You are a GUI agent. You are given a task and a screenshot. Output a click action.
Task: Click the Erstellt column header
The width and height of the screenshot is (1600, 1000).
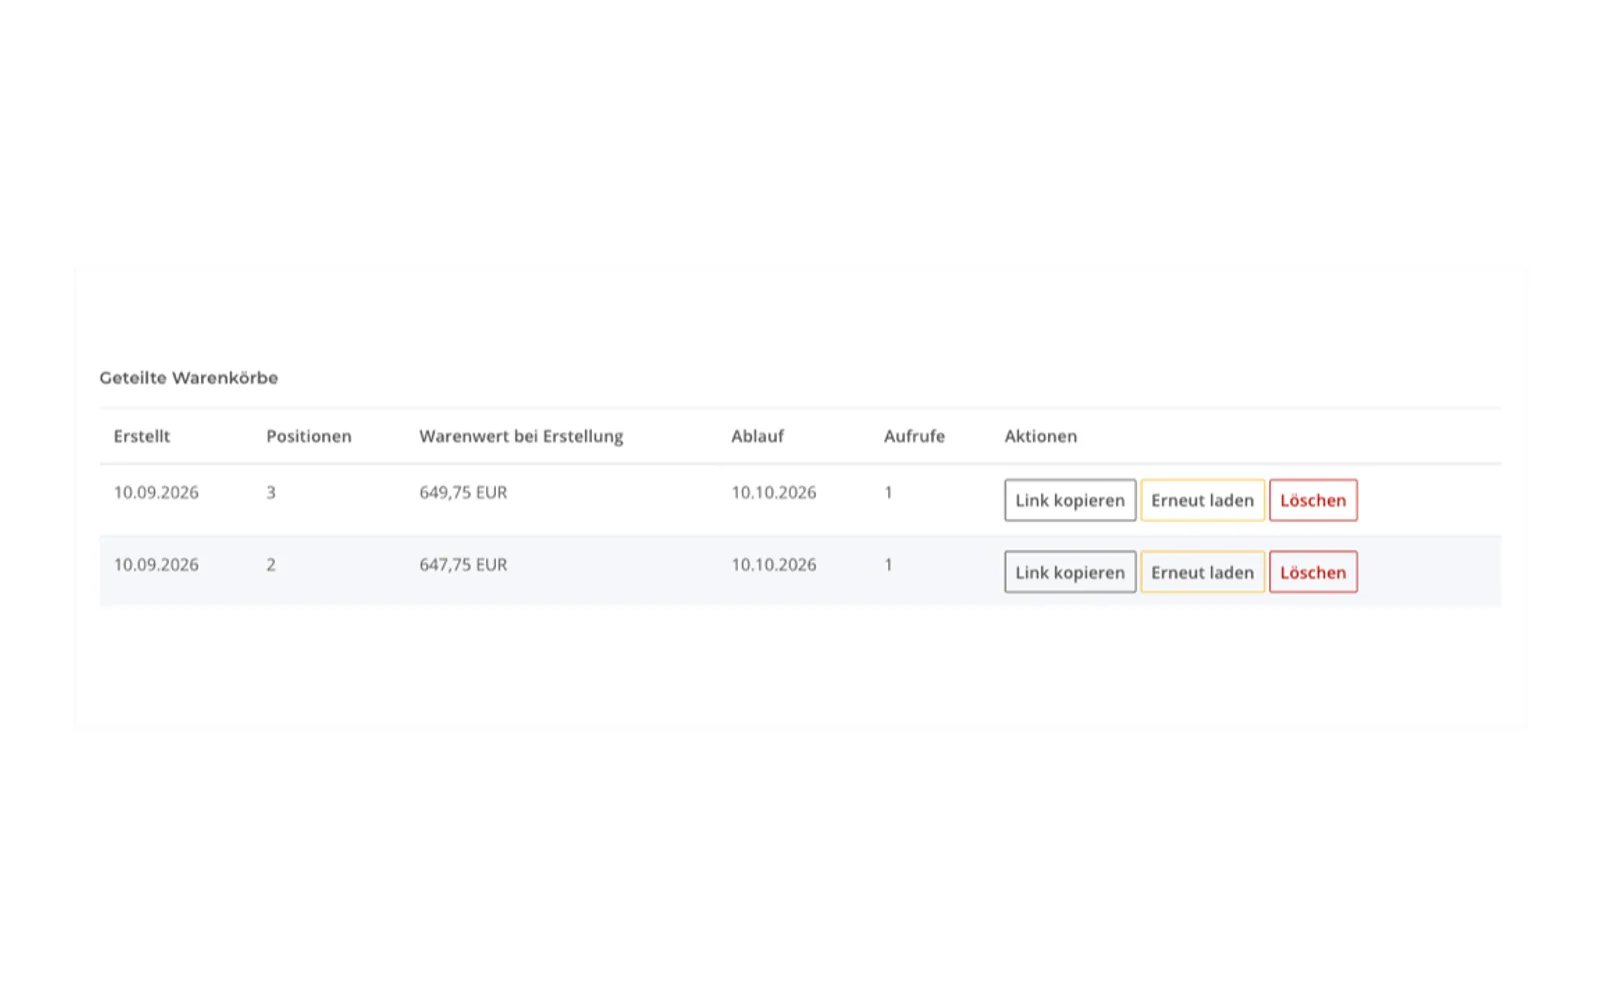coord(142,436)
